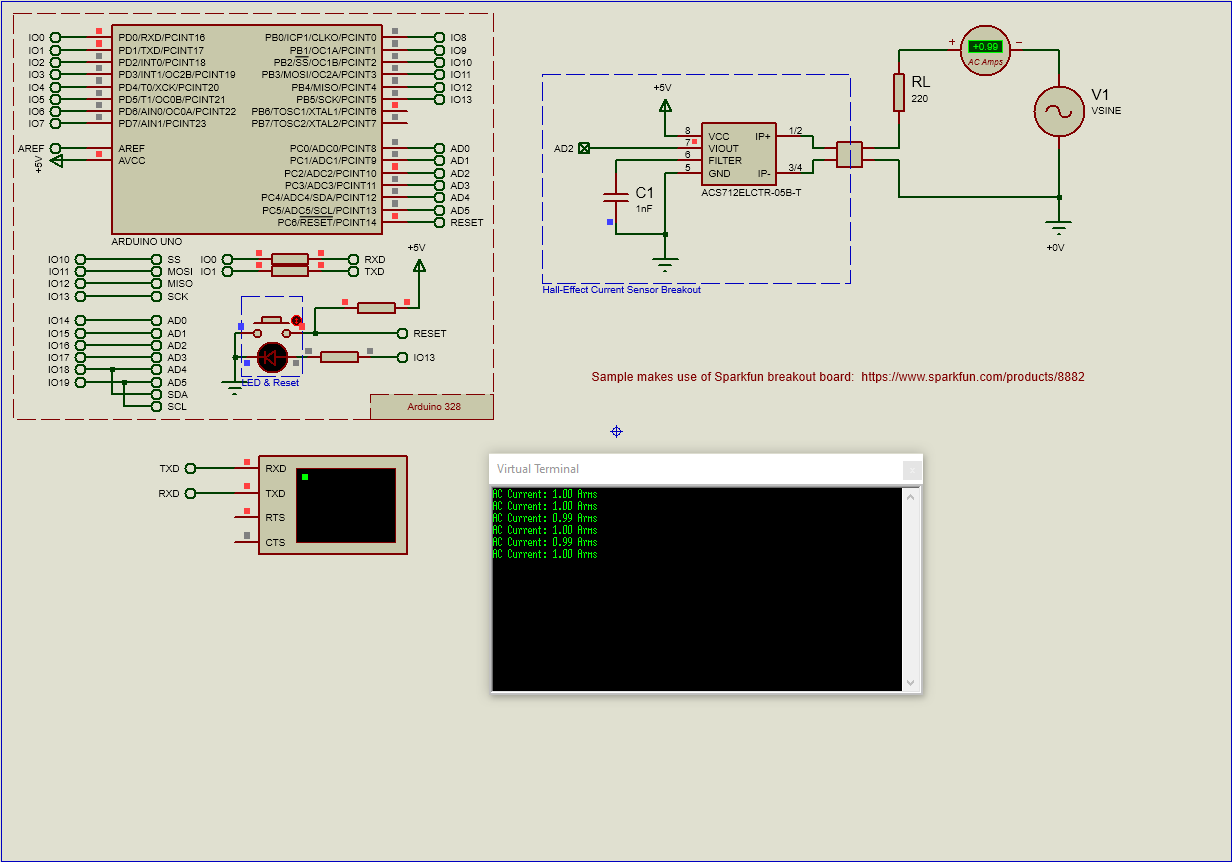The width and height of the screenshot is (1232, 862).
Task: Click the jumper block between IP+ and RL
Action: tap(851, 155)
